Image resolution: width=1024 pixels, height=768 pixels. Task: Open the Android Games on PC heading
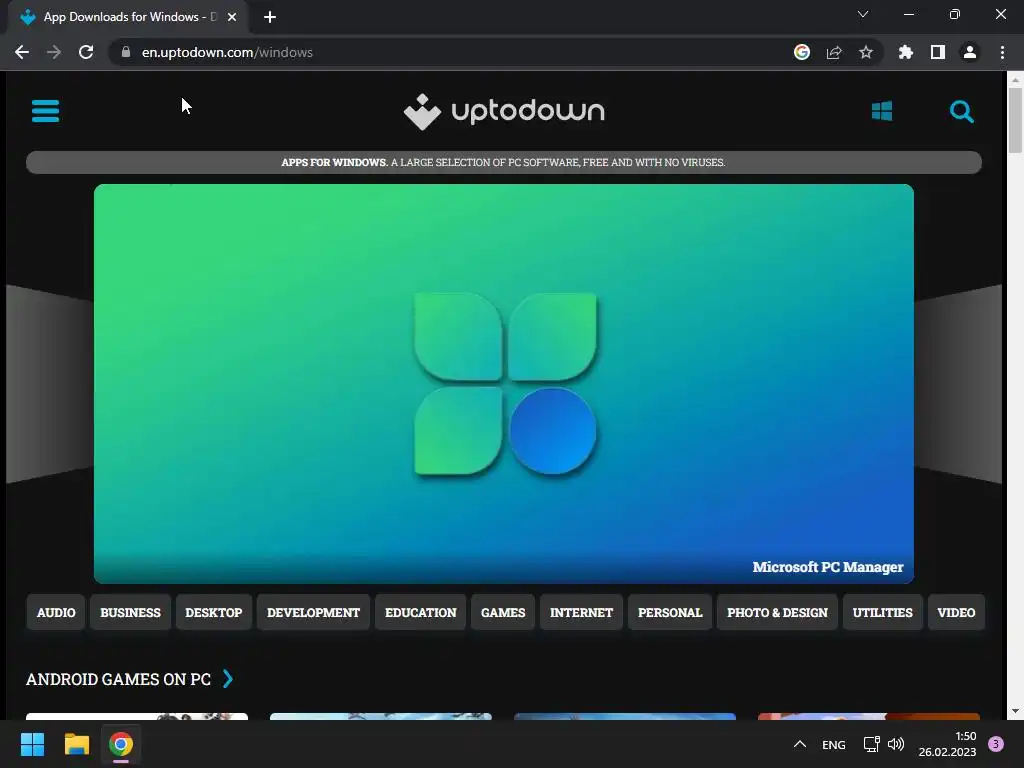[x=118, y=679]
